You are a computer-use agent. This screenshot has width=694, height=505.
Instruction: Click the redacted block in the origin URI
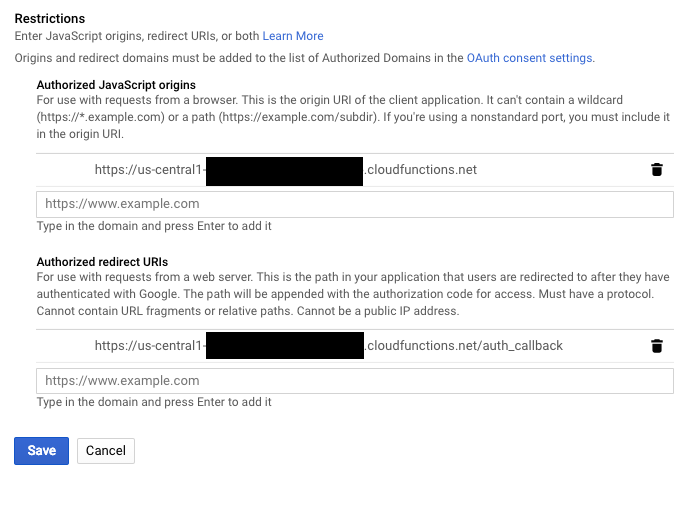click(x=284, y=170)
